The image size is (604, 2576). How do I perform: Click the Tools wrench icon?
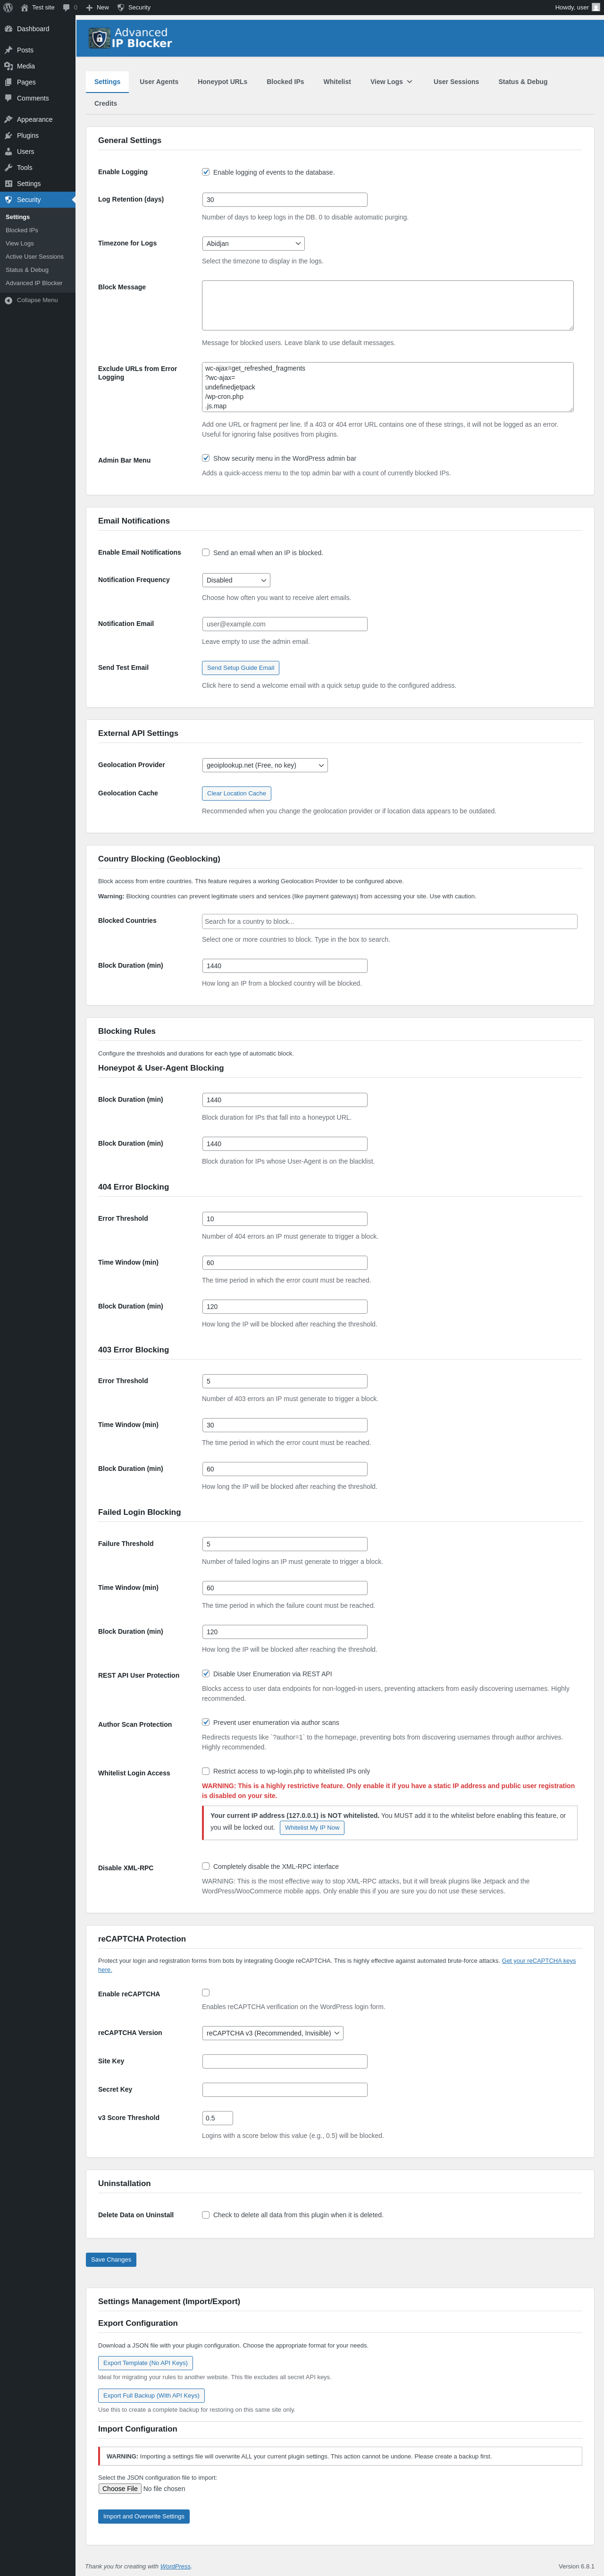tap(9, 167)
